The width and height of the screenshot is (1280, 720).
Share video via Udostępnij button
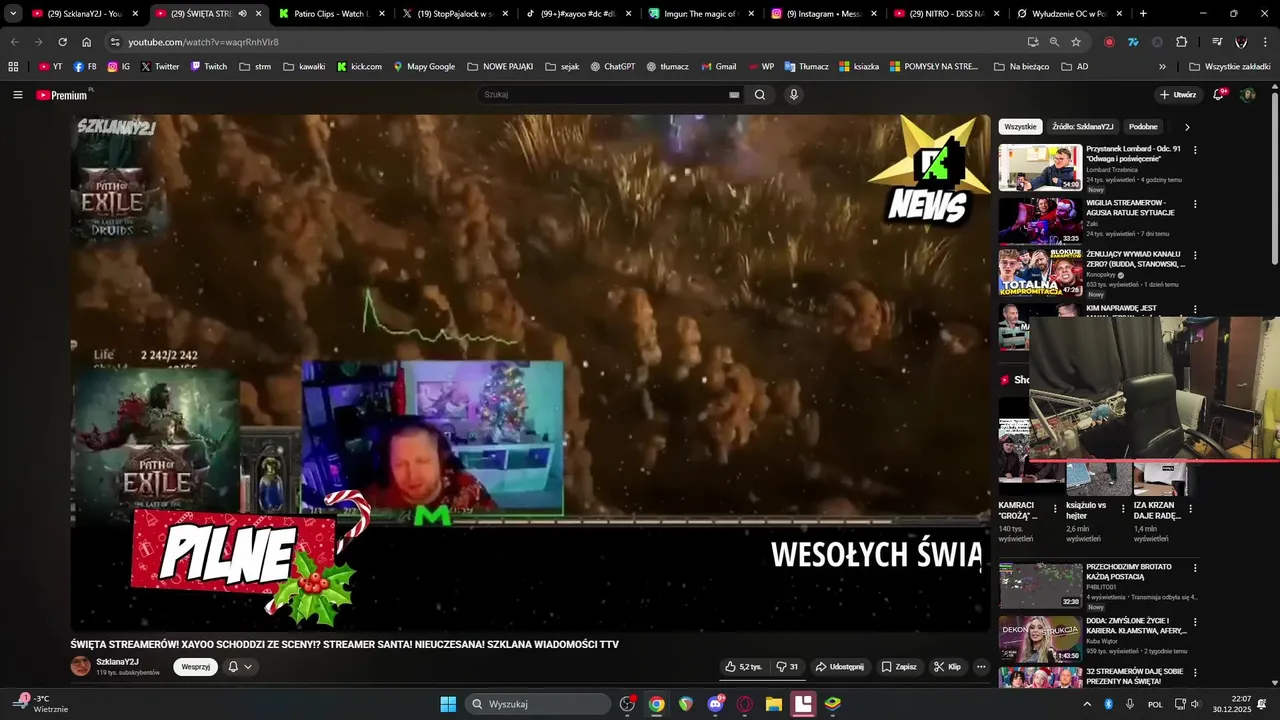pos(839,667)
